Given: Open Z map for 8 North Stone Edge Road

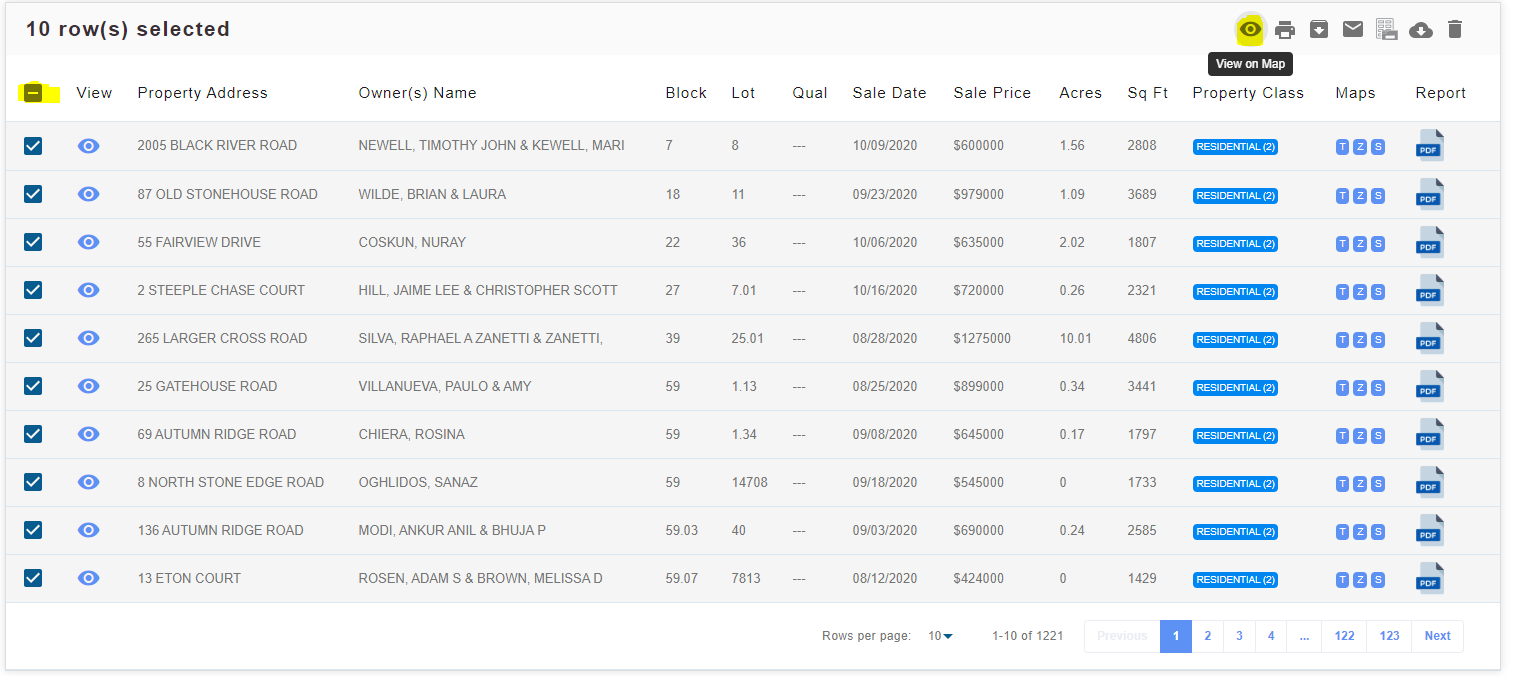Looking at the screenshot, I should tap(1360, 483).
